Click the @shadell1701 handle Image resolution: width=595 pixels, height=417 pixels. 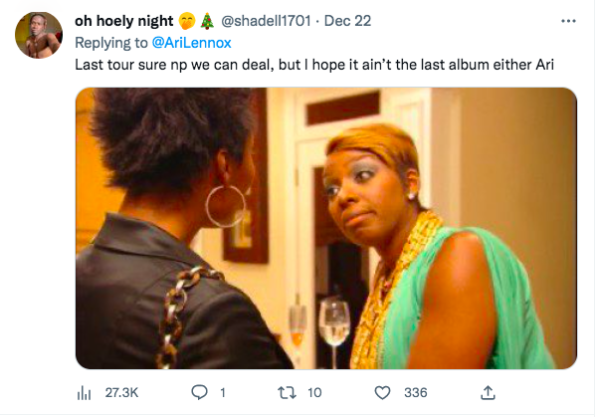(x=266, y=21)
